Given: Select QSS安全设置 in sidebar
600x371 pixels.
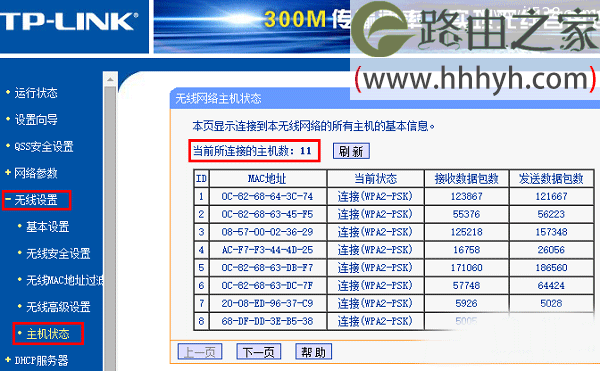Looking at the screenshot, I should tap(44, 146).
